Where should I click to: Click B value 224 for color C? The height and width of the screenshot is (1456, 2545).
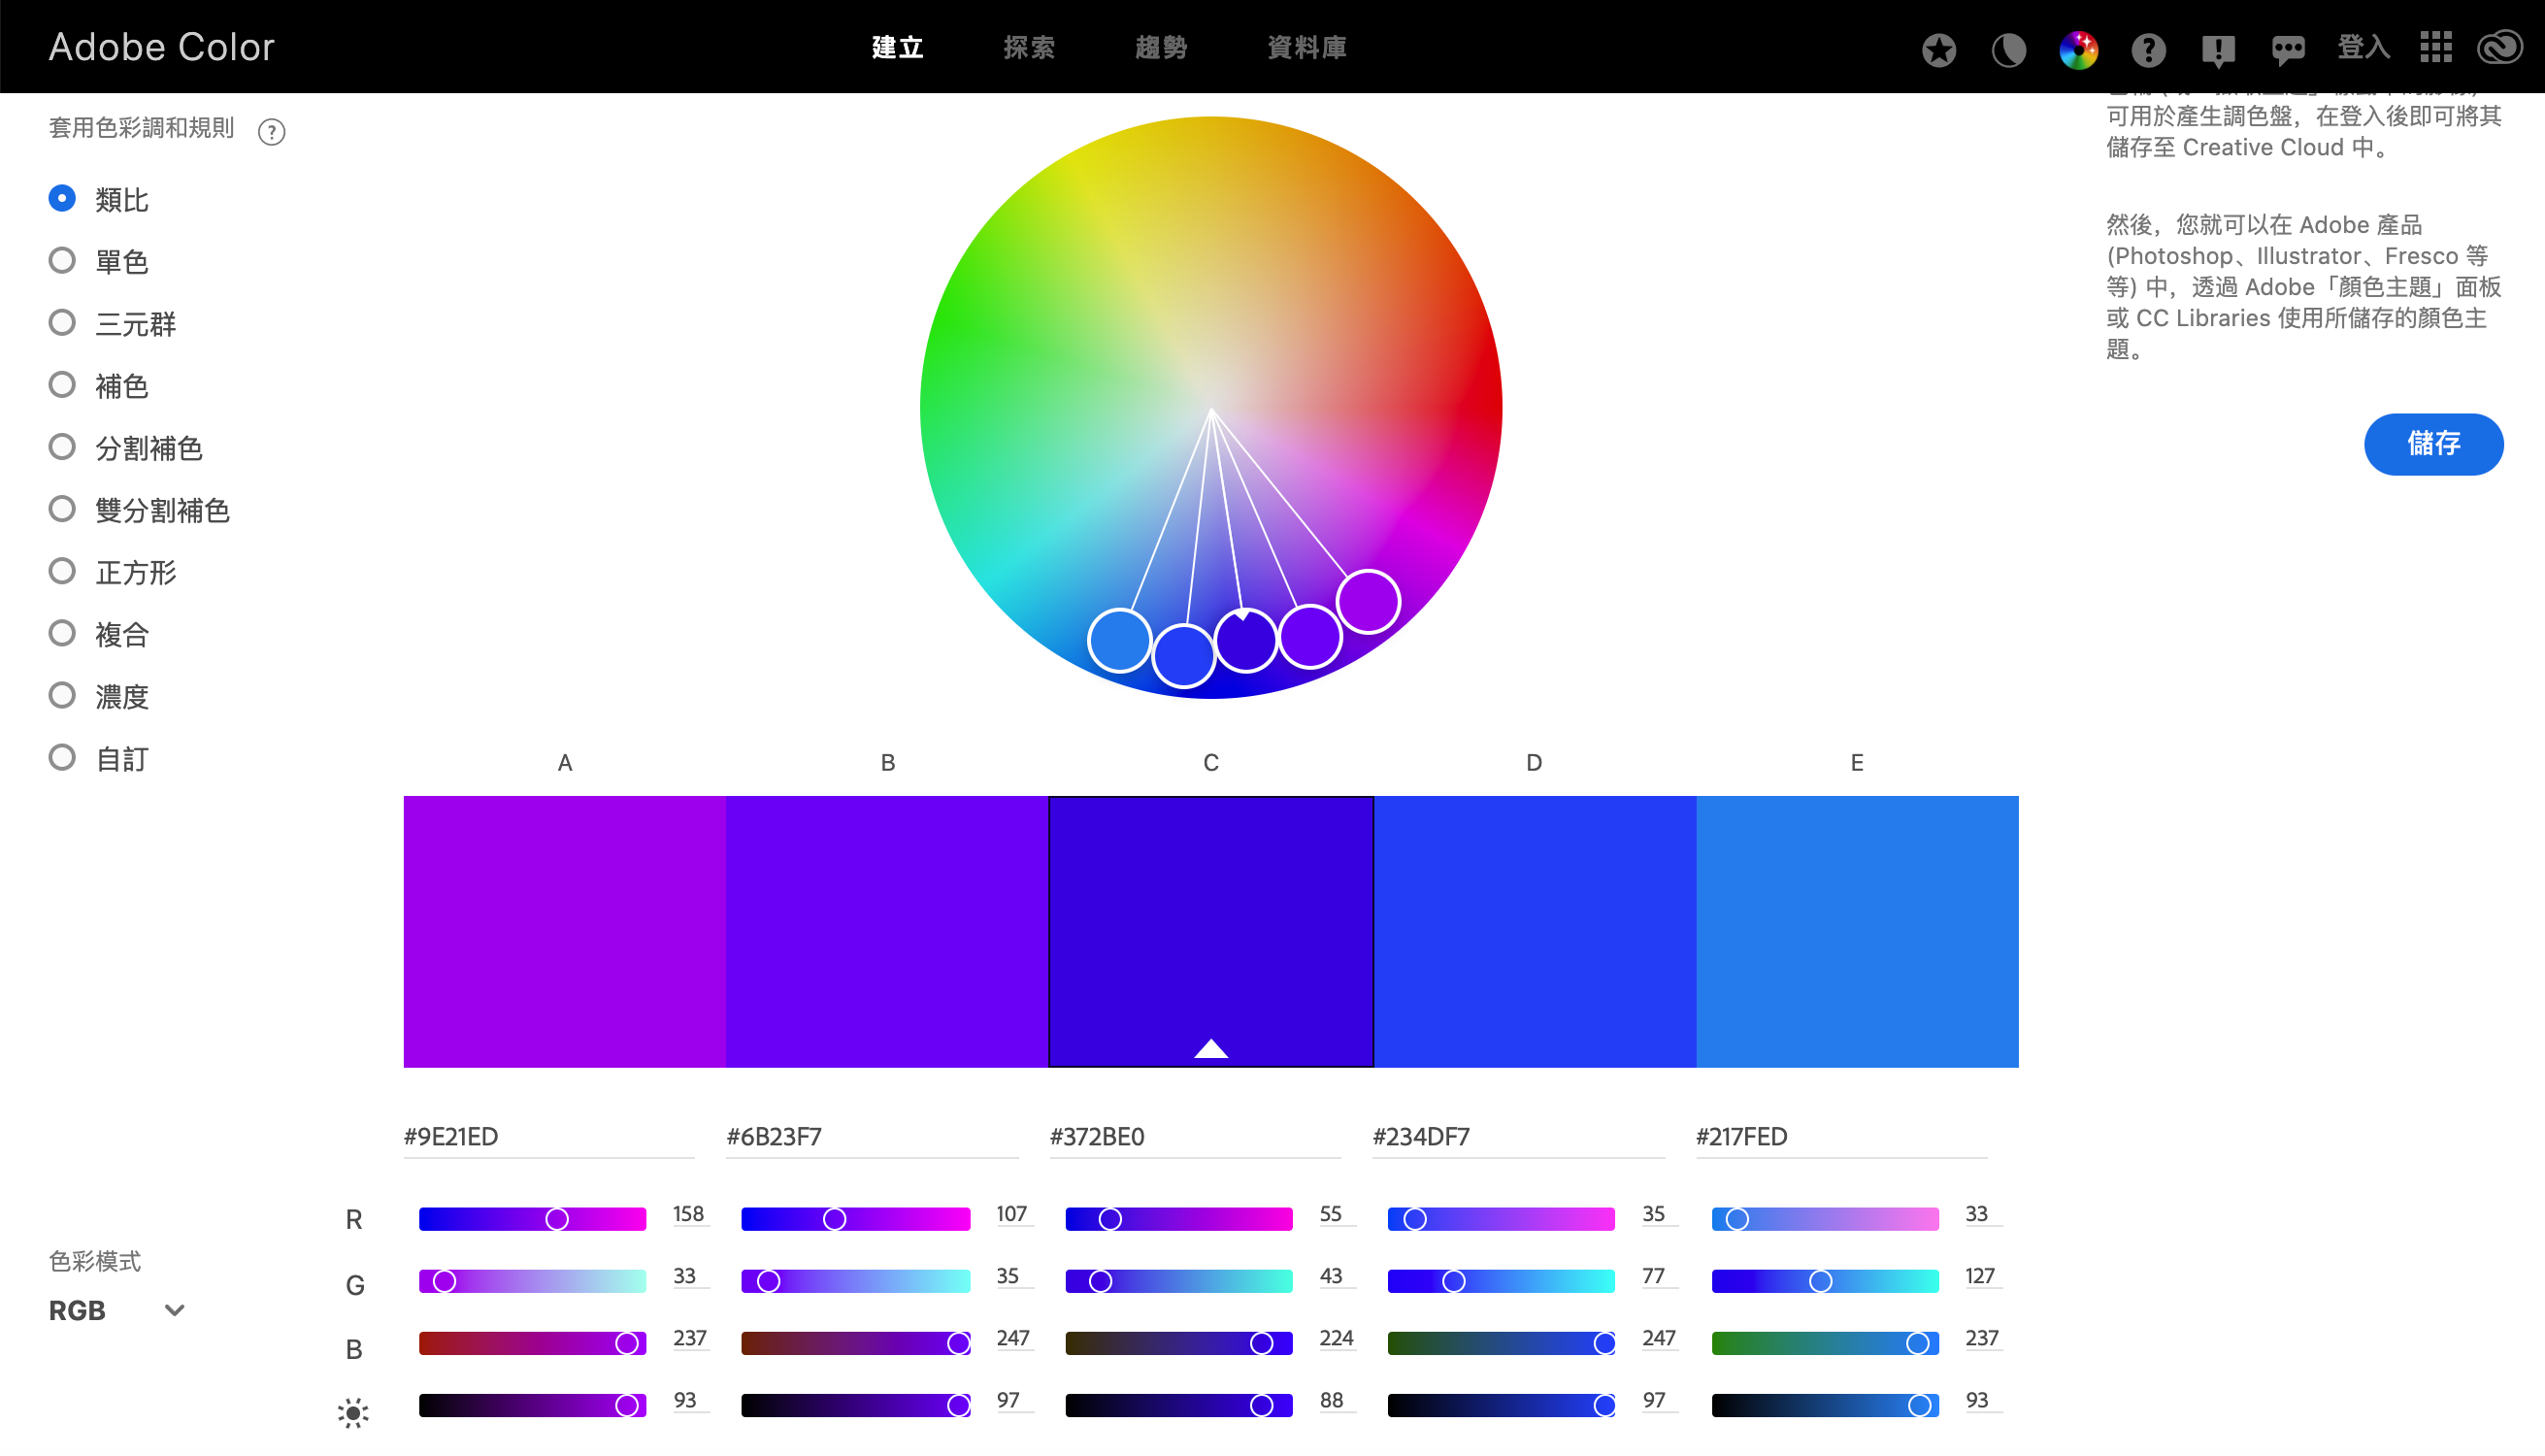[1336, 1338]
